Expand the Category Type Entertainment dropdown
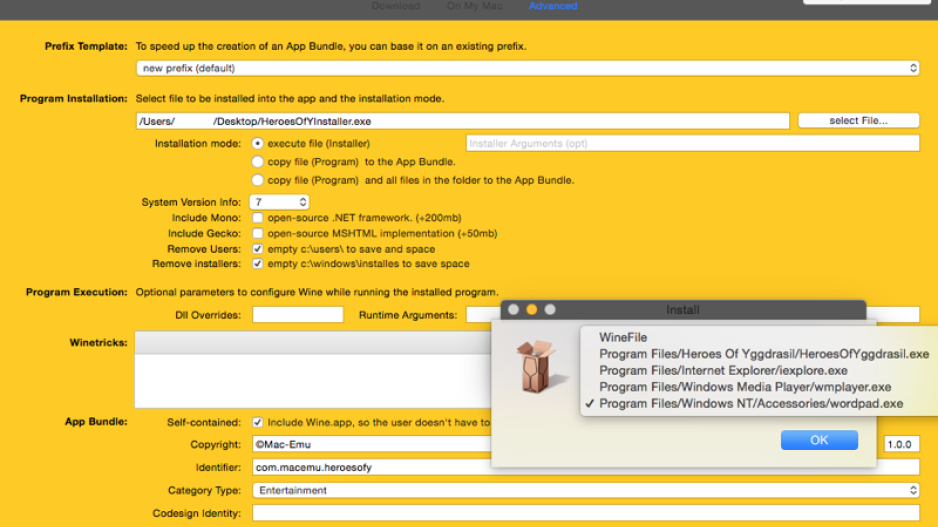Image resolution: width=938 pixels, height=527 pixels. tap(585, 490)
